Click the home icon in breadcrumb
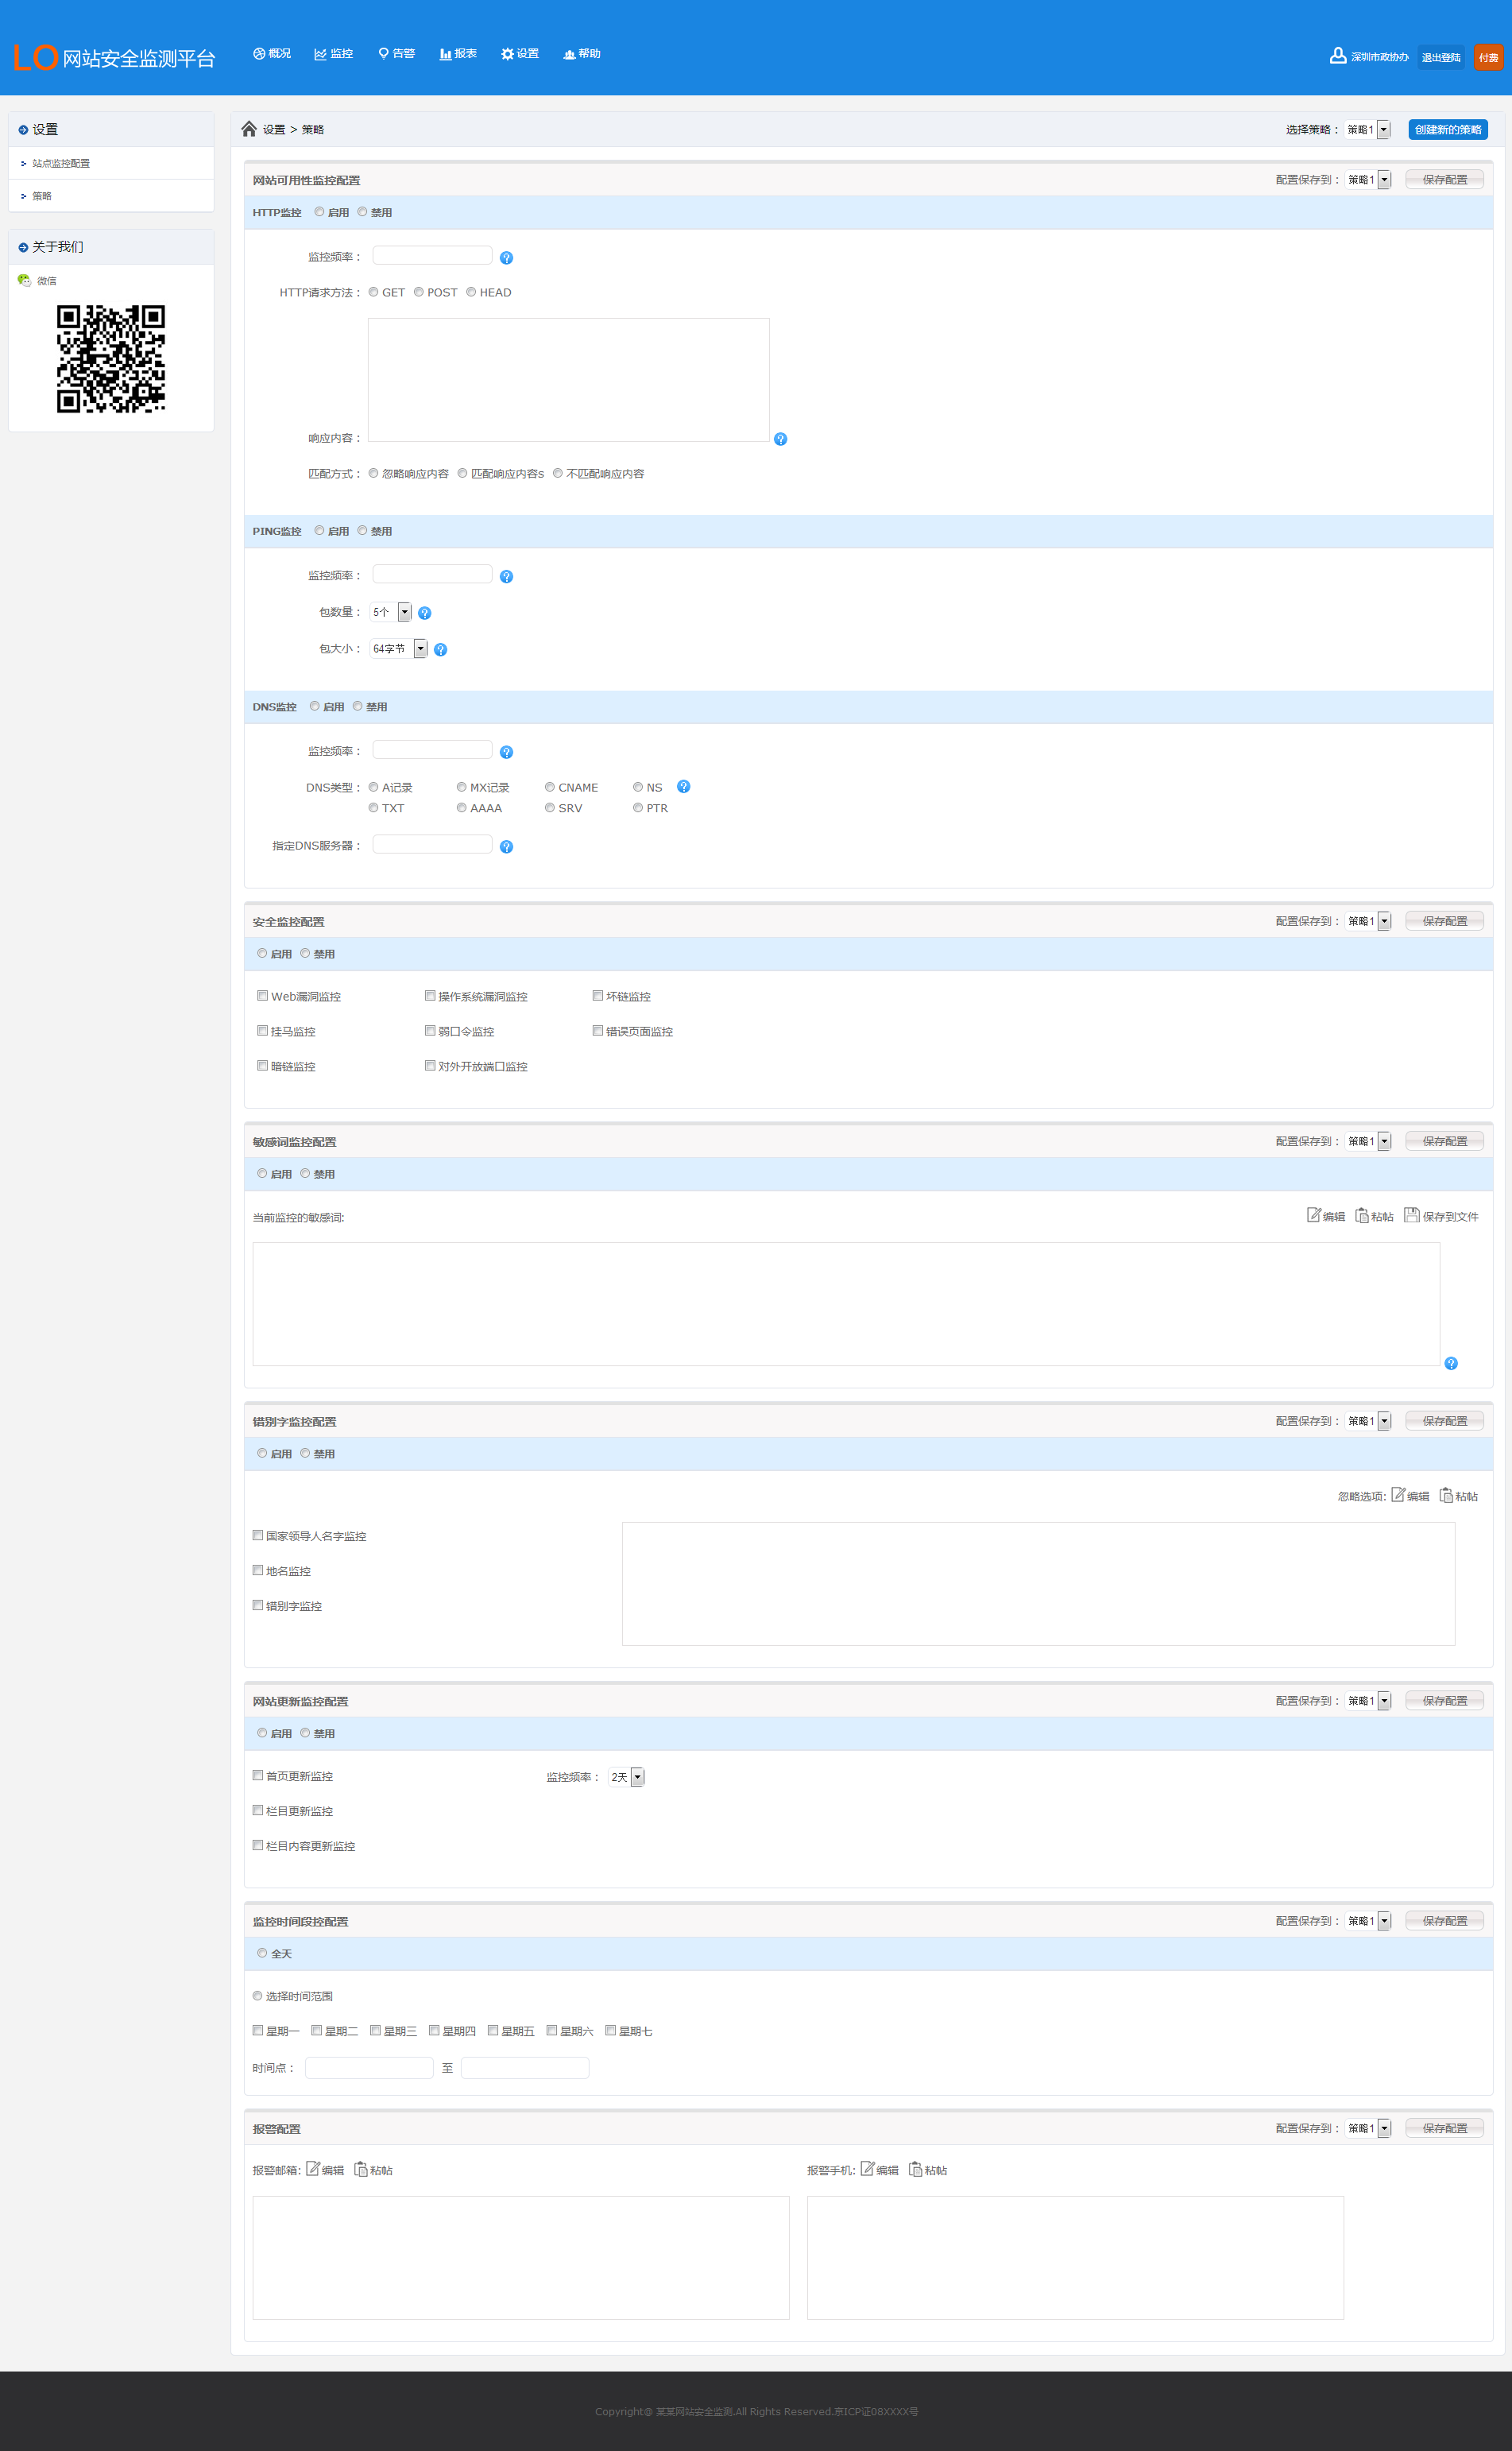The width and height of the screenshot is (1512, 2451). coord(249,129)
